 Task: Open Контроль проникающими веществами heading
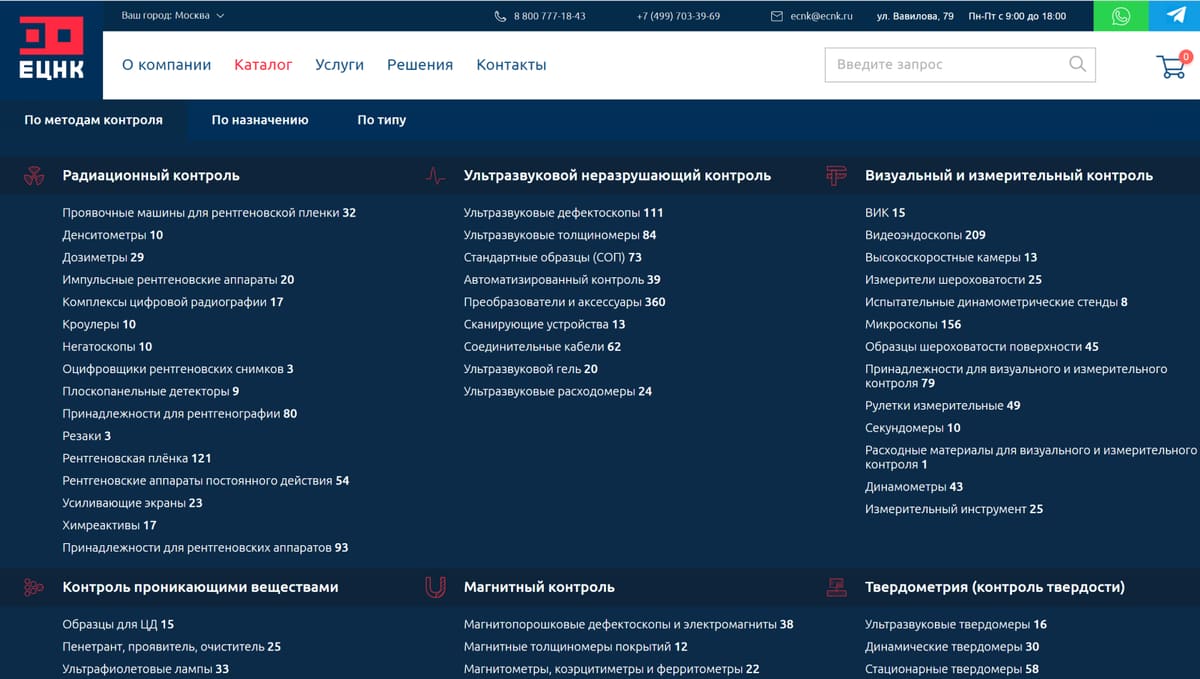pos(200,588)
